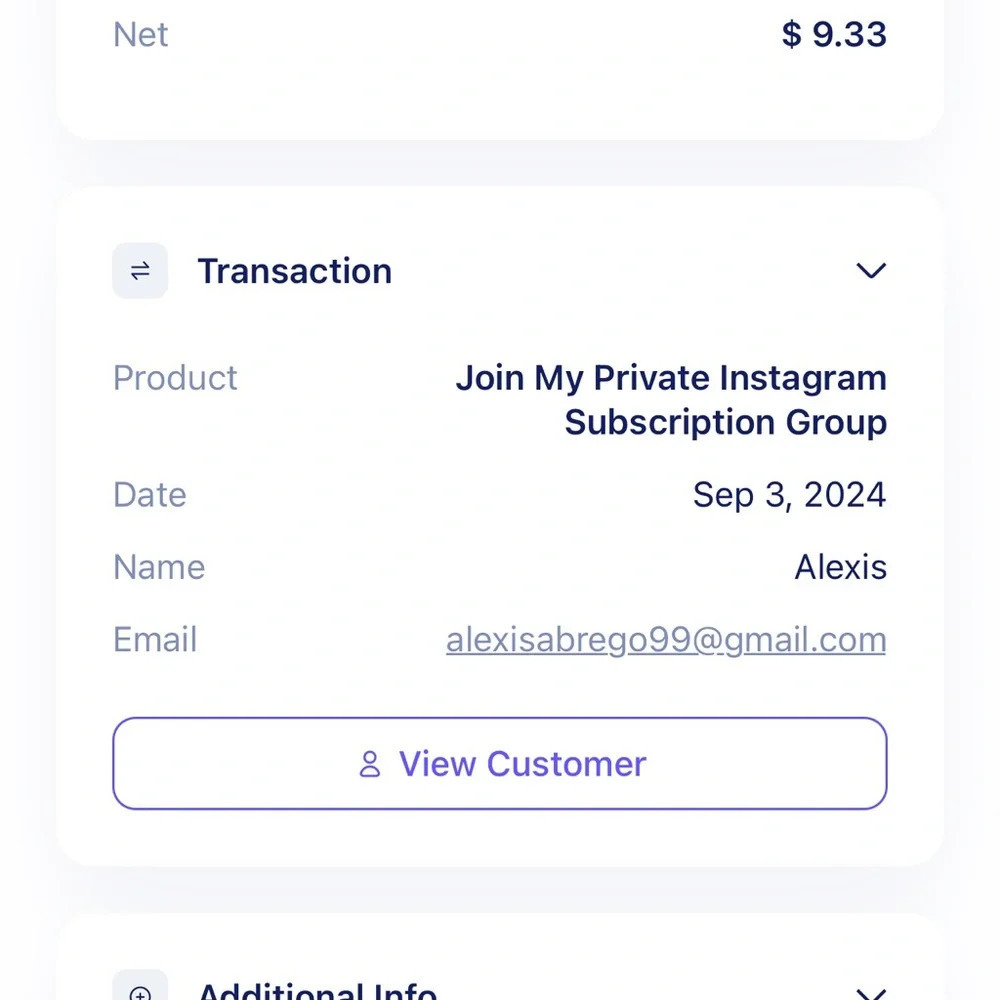Open the View Customer button
The width and height of the screenshot is (1000, 1000).
tap(499, 763)
